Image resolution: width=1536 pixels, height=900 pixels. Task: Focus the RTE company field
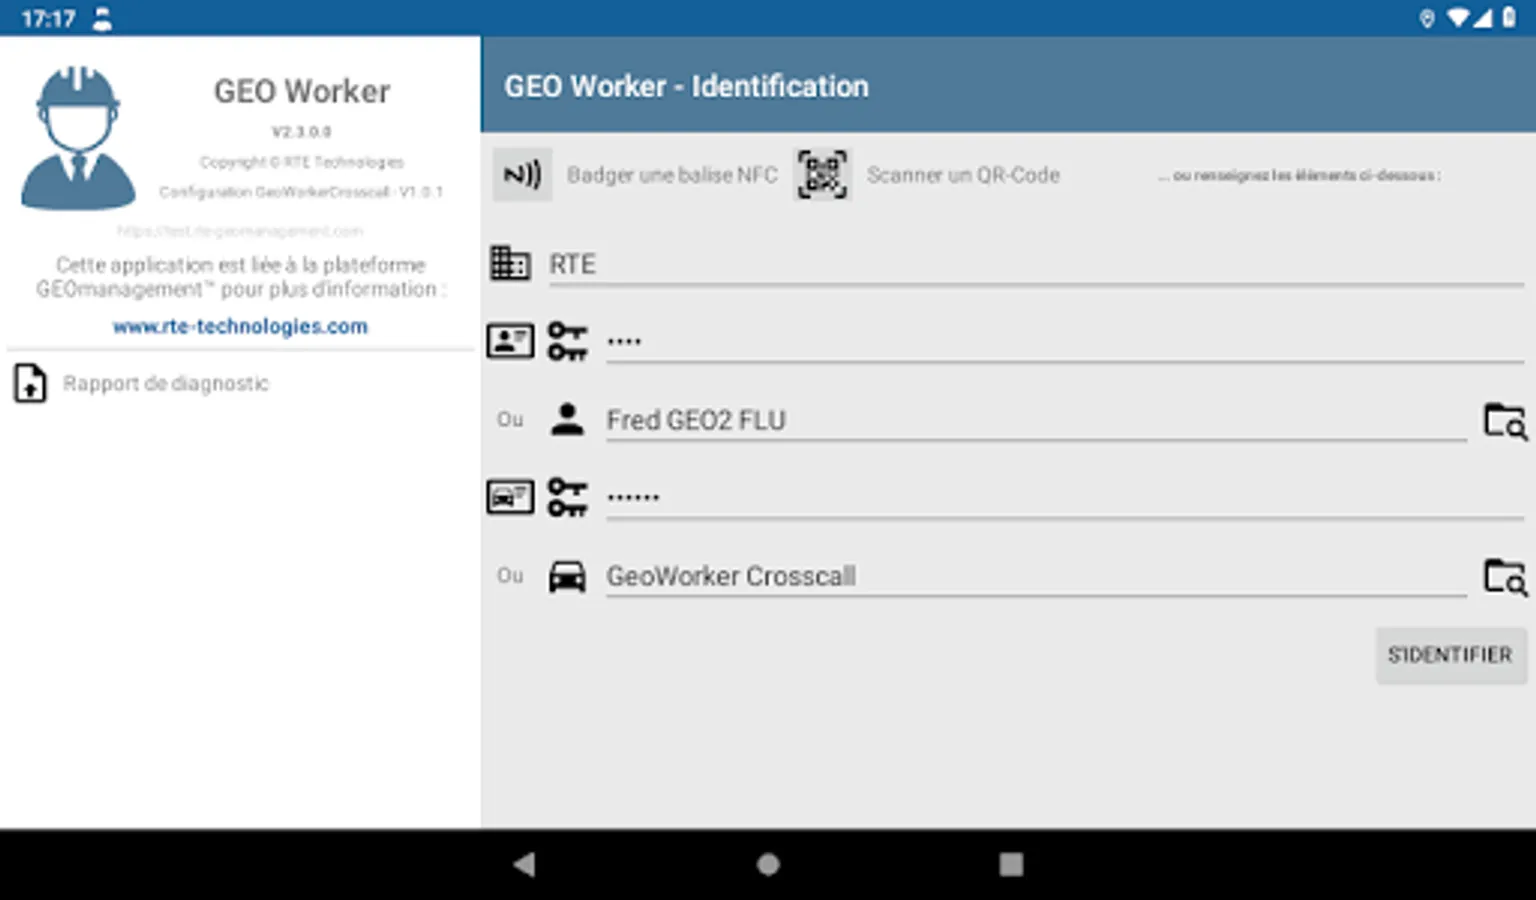click(x=1036, y=264)
